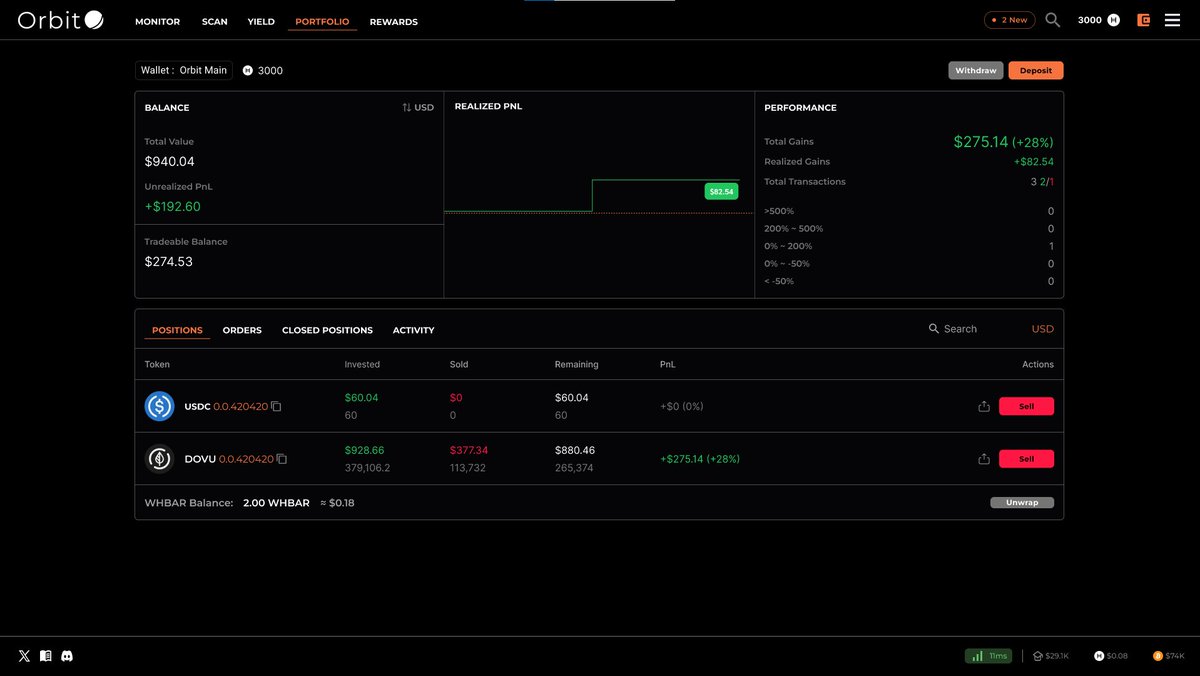Open the header search magnifier icon
This screenshot has height=676, width=1200.
point(1052,20)
